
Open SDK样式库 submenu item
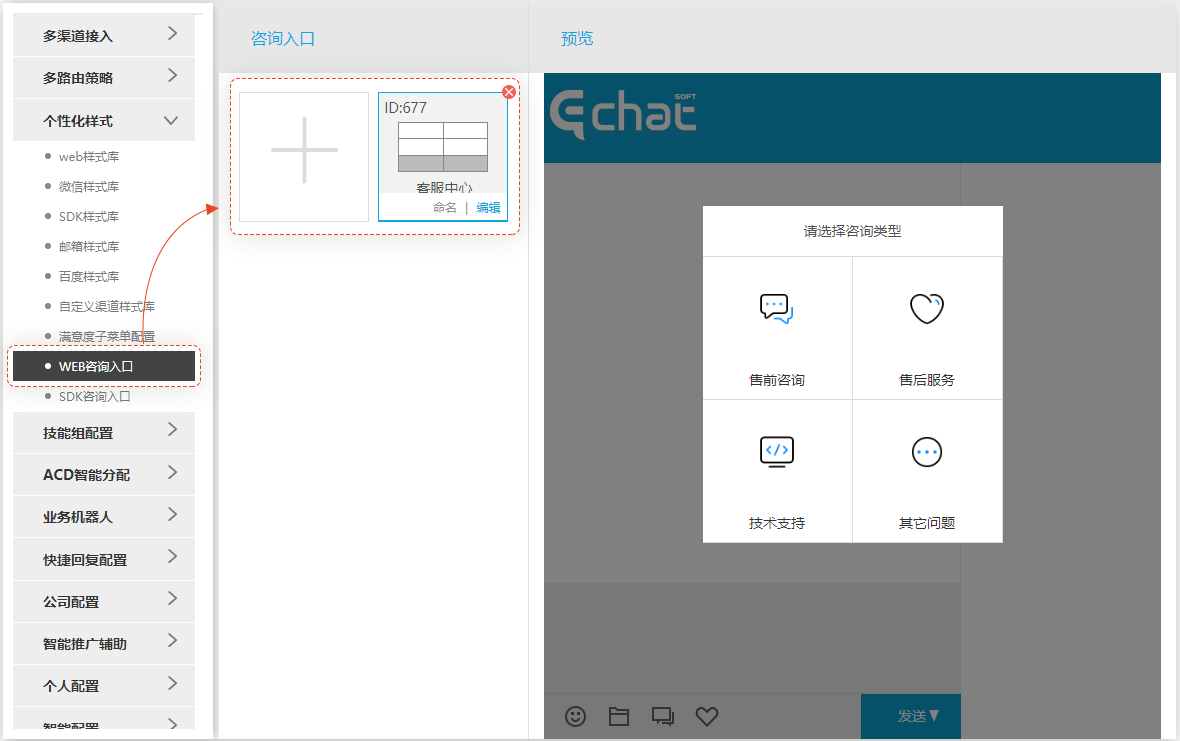click(x=89, y=217)
